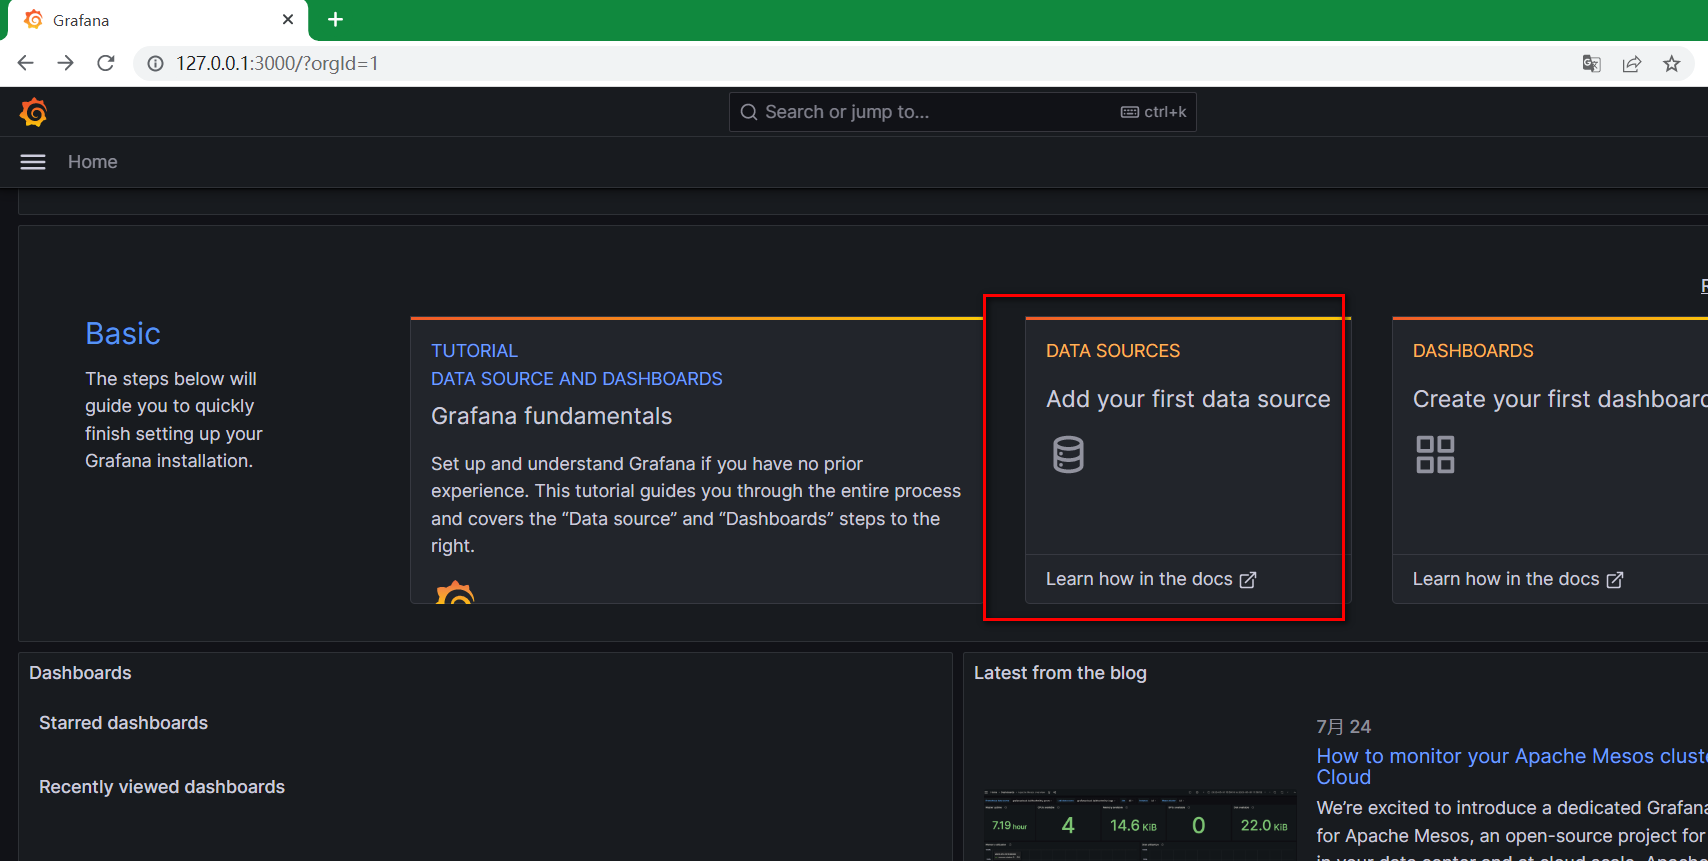Click the Basic heading
The image size is (1708, 861).
(123, 333)
